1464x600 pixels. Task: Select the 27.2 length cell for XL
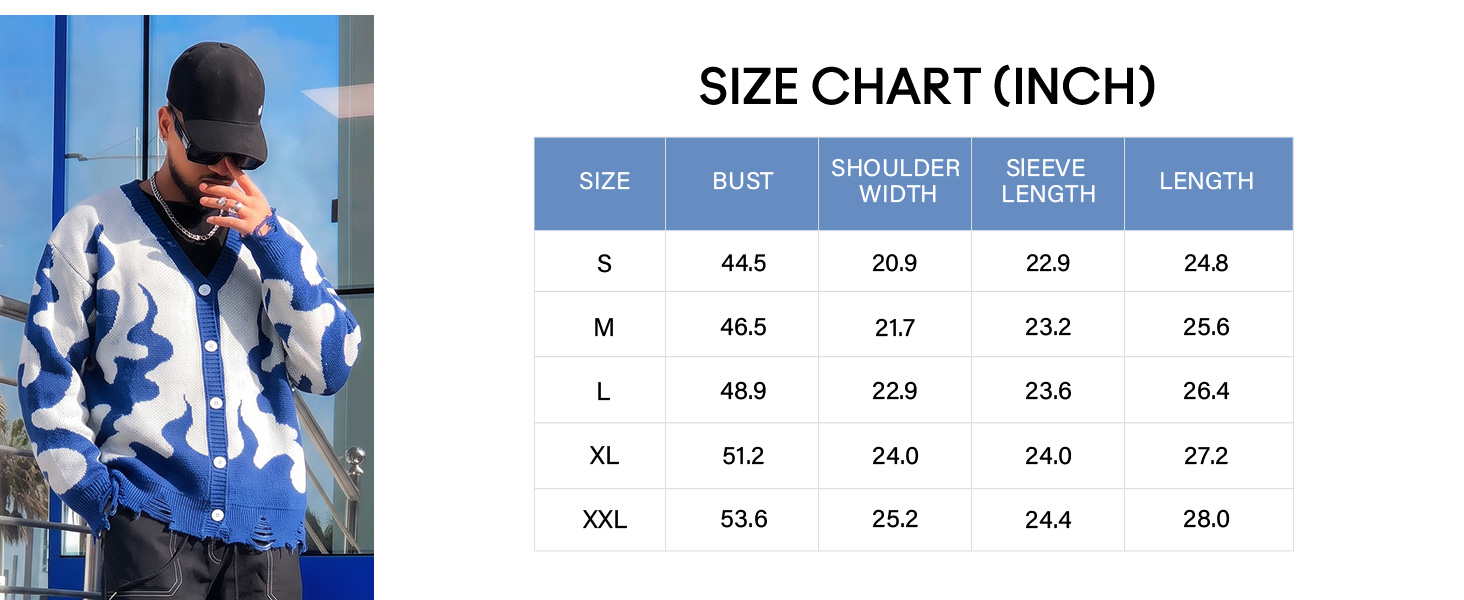(x=1207, y=456)
